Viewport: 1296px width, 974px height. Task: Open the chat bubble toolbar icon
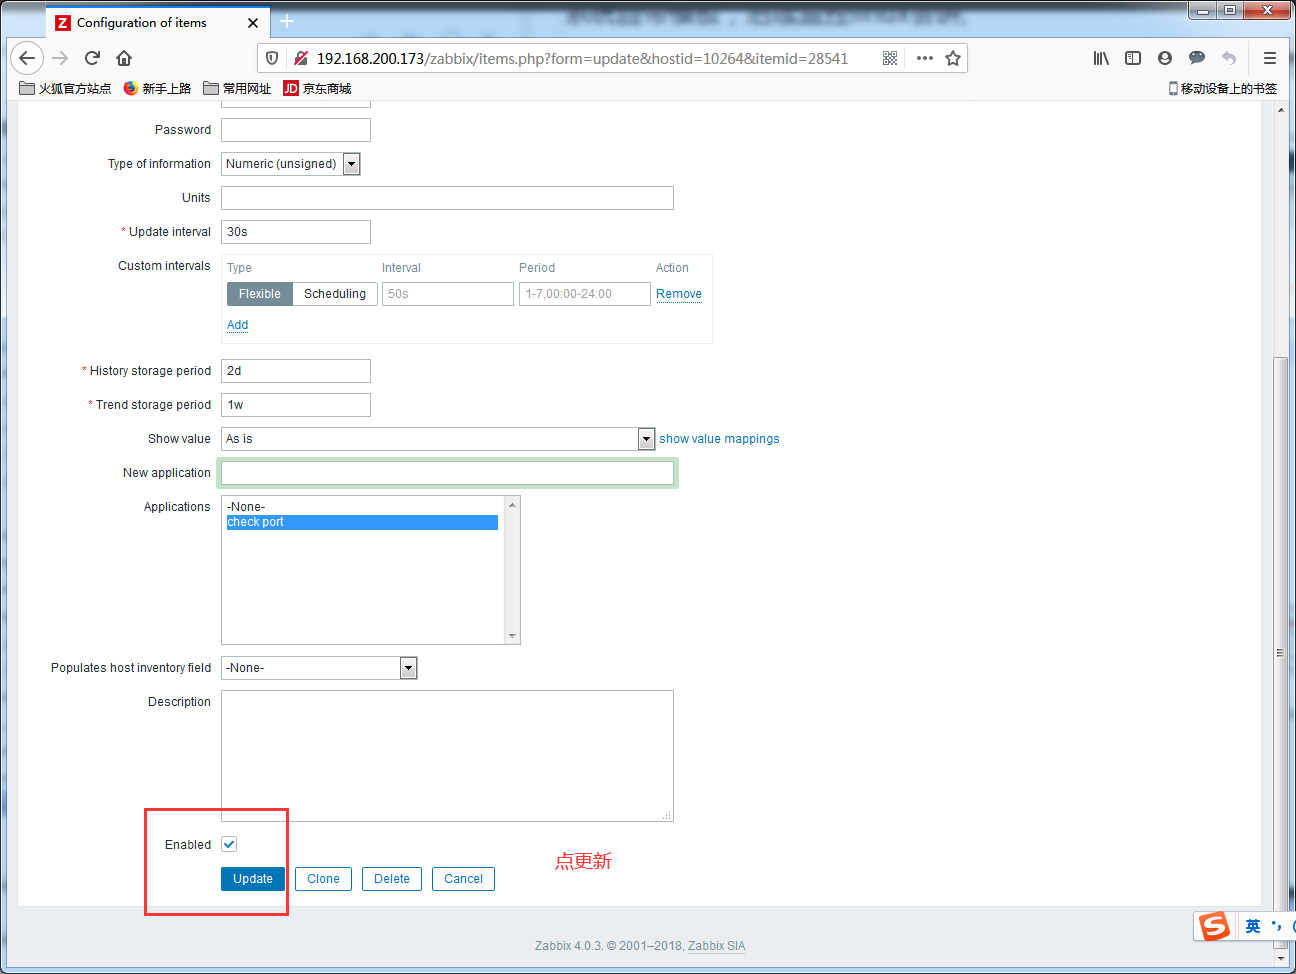(x=1197, y=58)
